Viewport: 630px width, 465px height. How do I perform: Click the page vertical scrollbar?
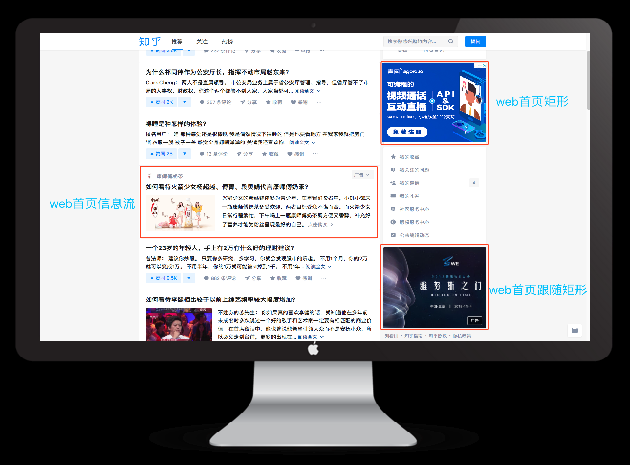tap(588, 80)
